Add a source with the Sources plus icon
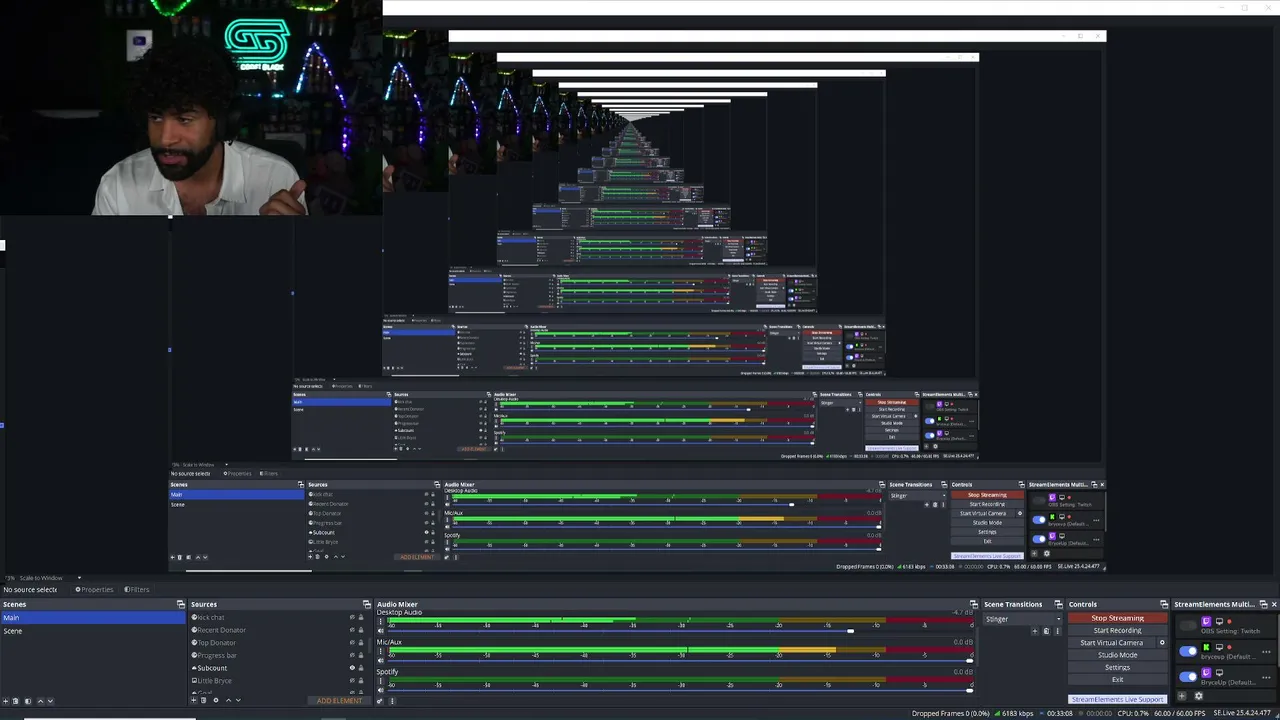The height and width of the screenshot is (720, 1280). 194,700
